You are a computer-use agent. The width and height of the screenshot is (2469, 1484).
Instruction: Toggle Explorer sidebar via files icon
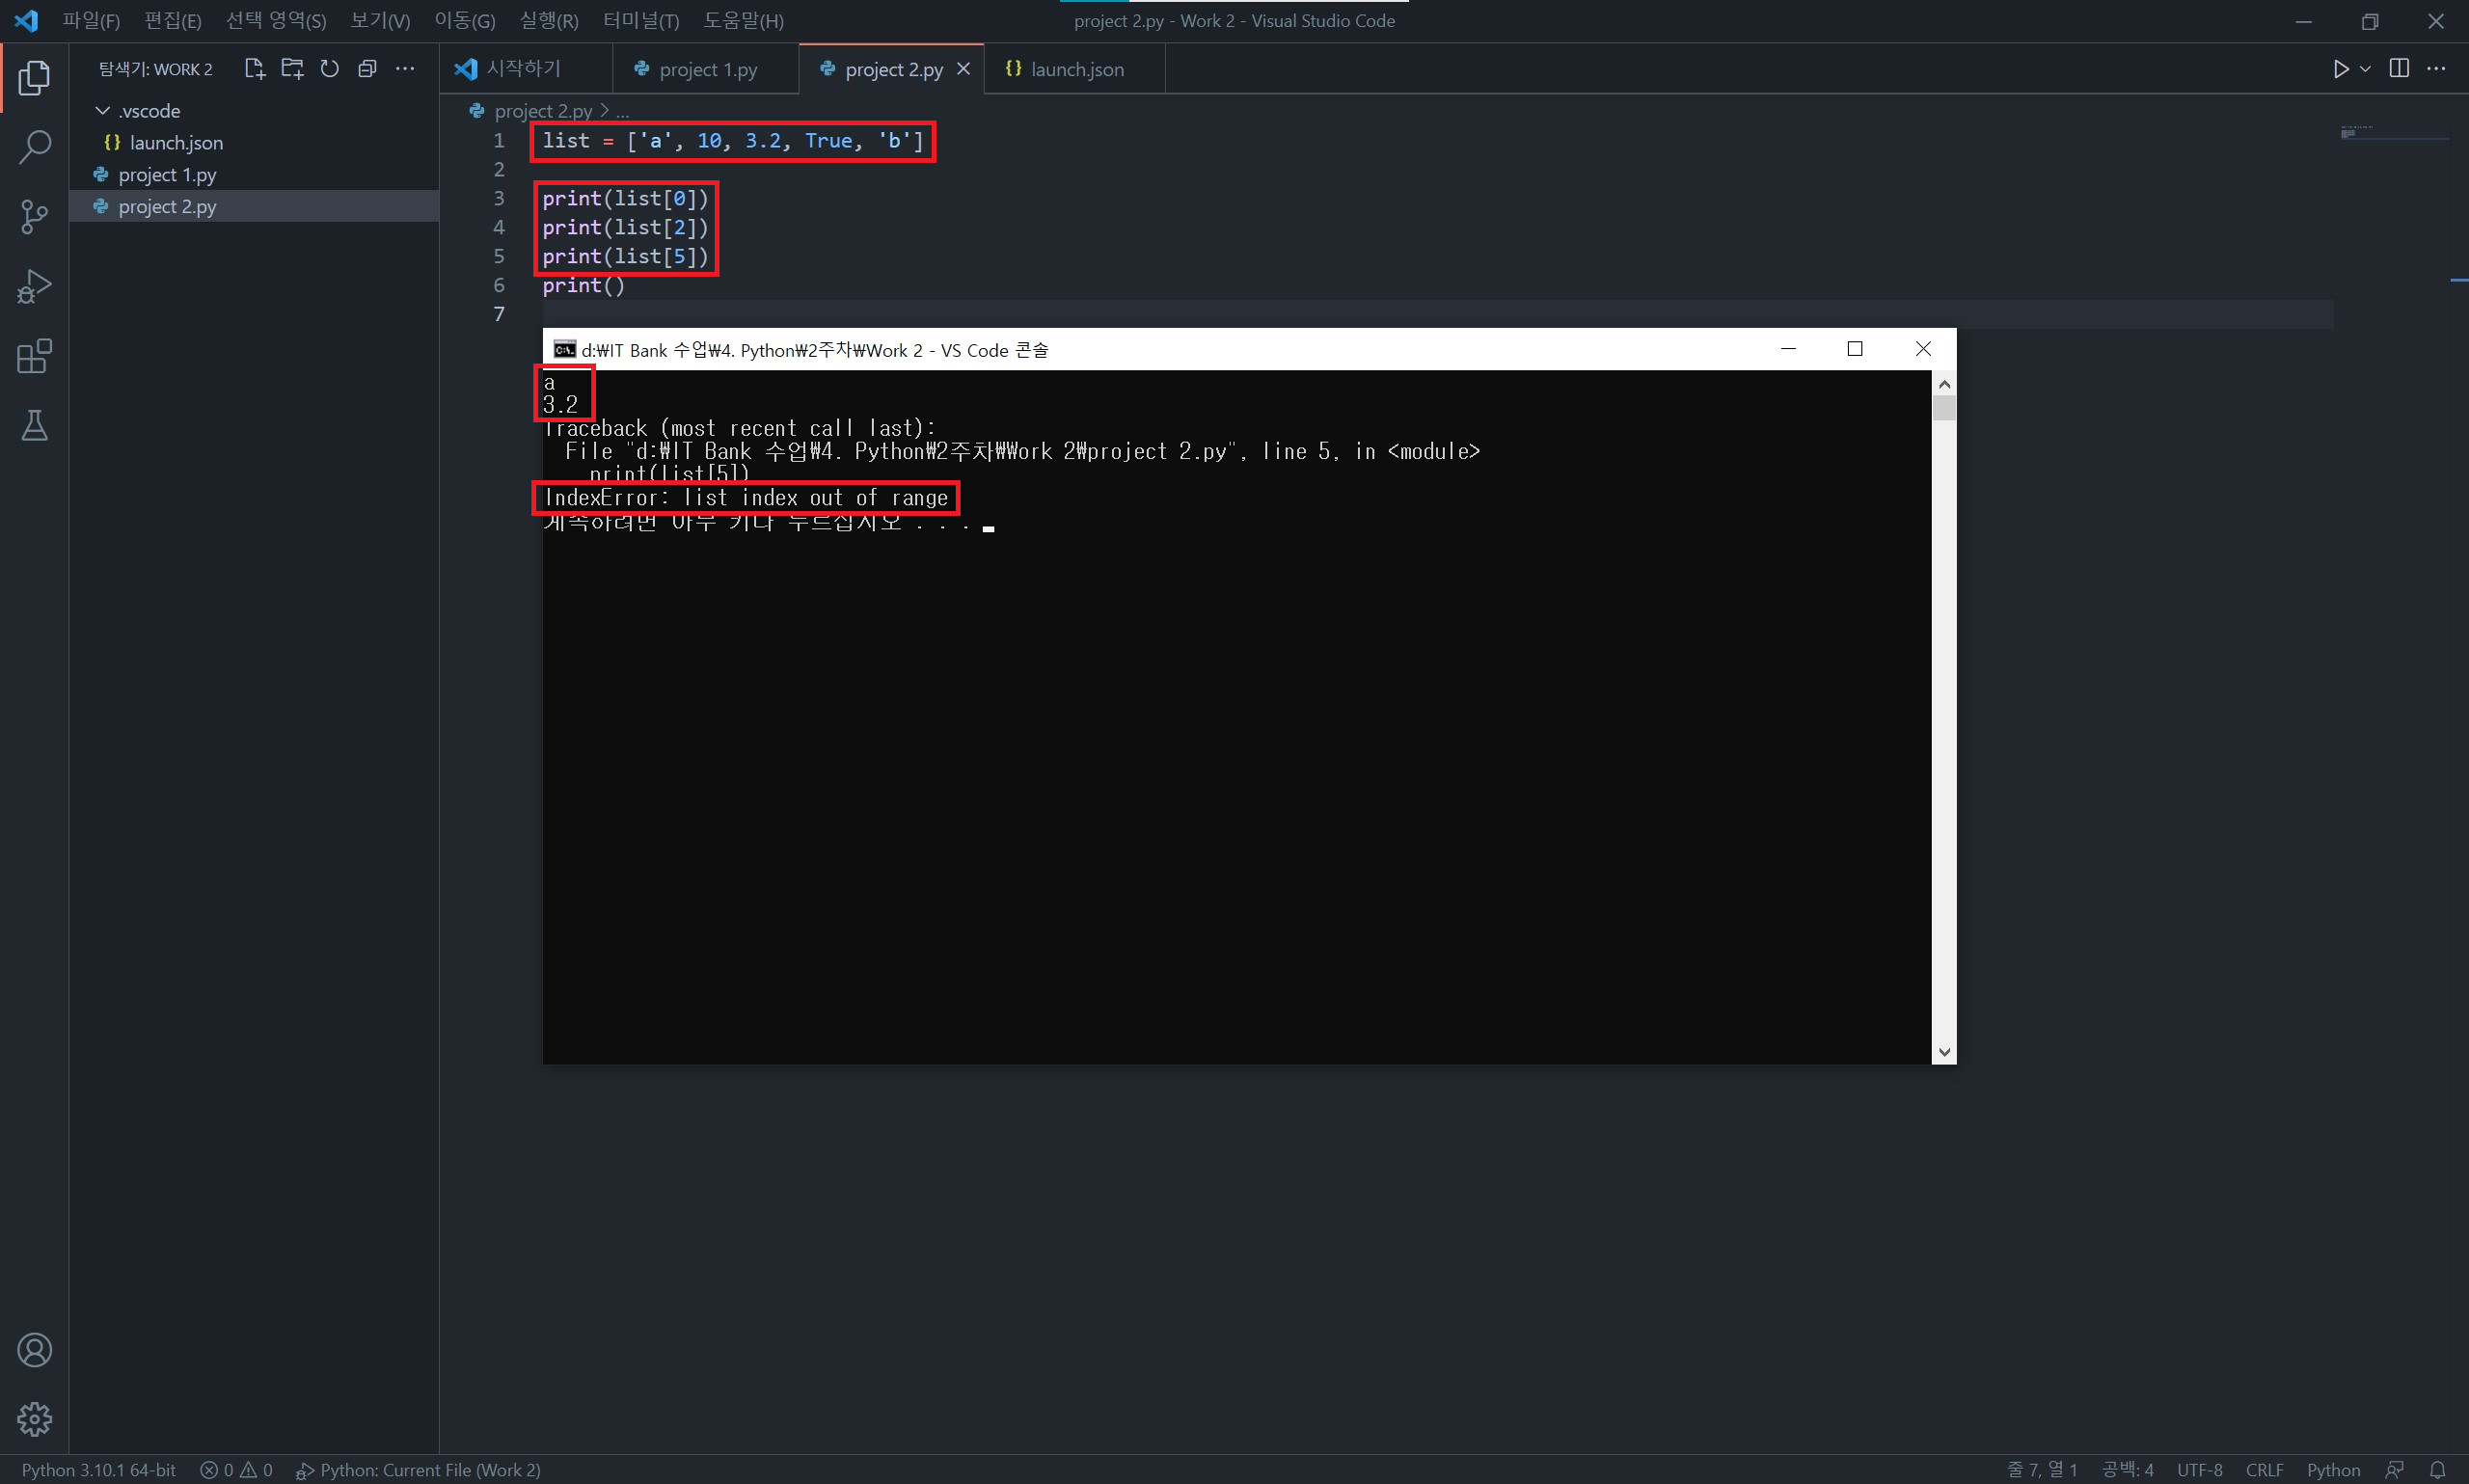click(34, 78)
